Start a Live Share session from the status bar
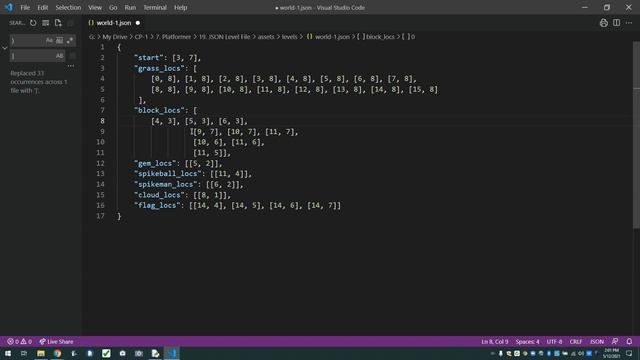 [56, 342]
